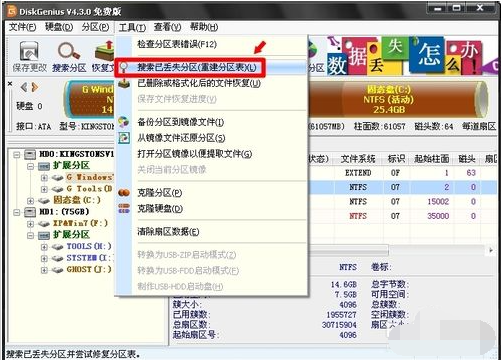This screenshot has height=360, width=501.
Task: Expand the G Tools partition node
Action: click(x=44, y=189)
